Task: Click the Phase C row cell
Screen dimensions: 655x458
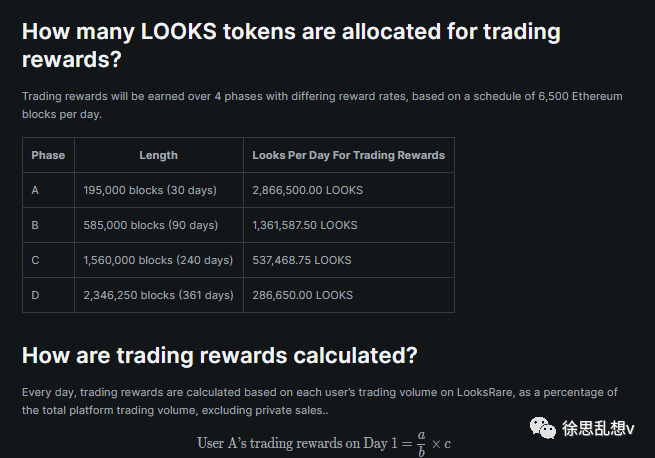Action: [x=48, y=260]
